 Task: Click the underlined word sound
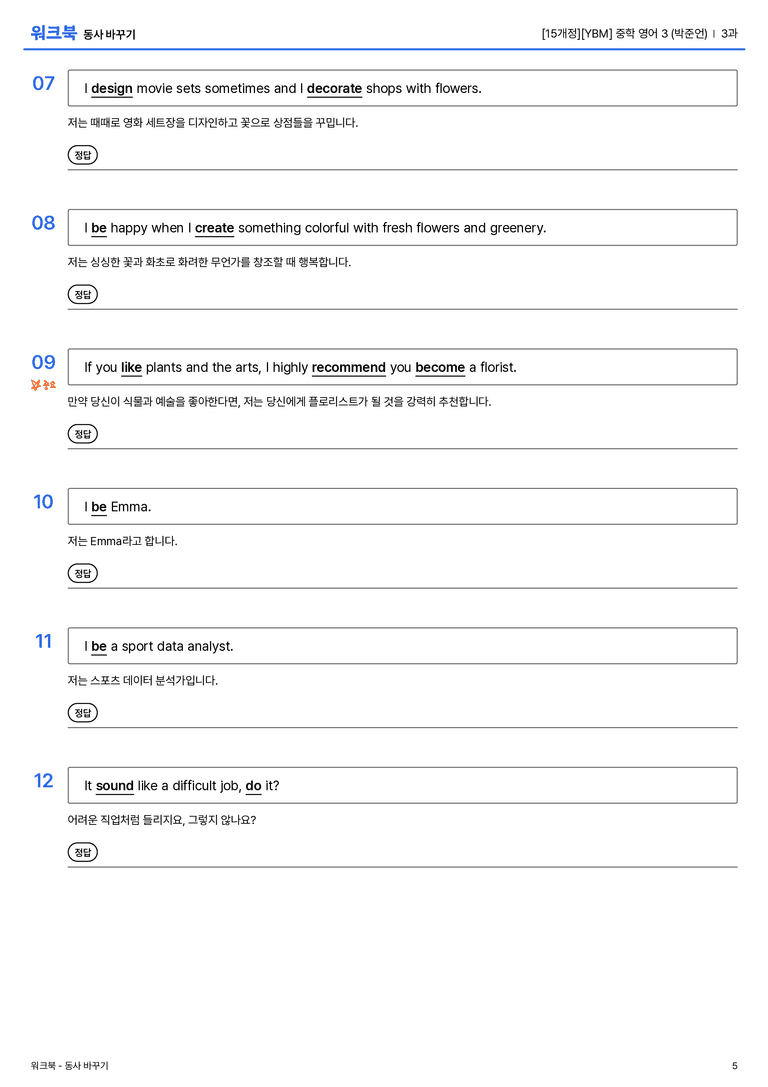pos(114,785)
